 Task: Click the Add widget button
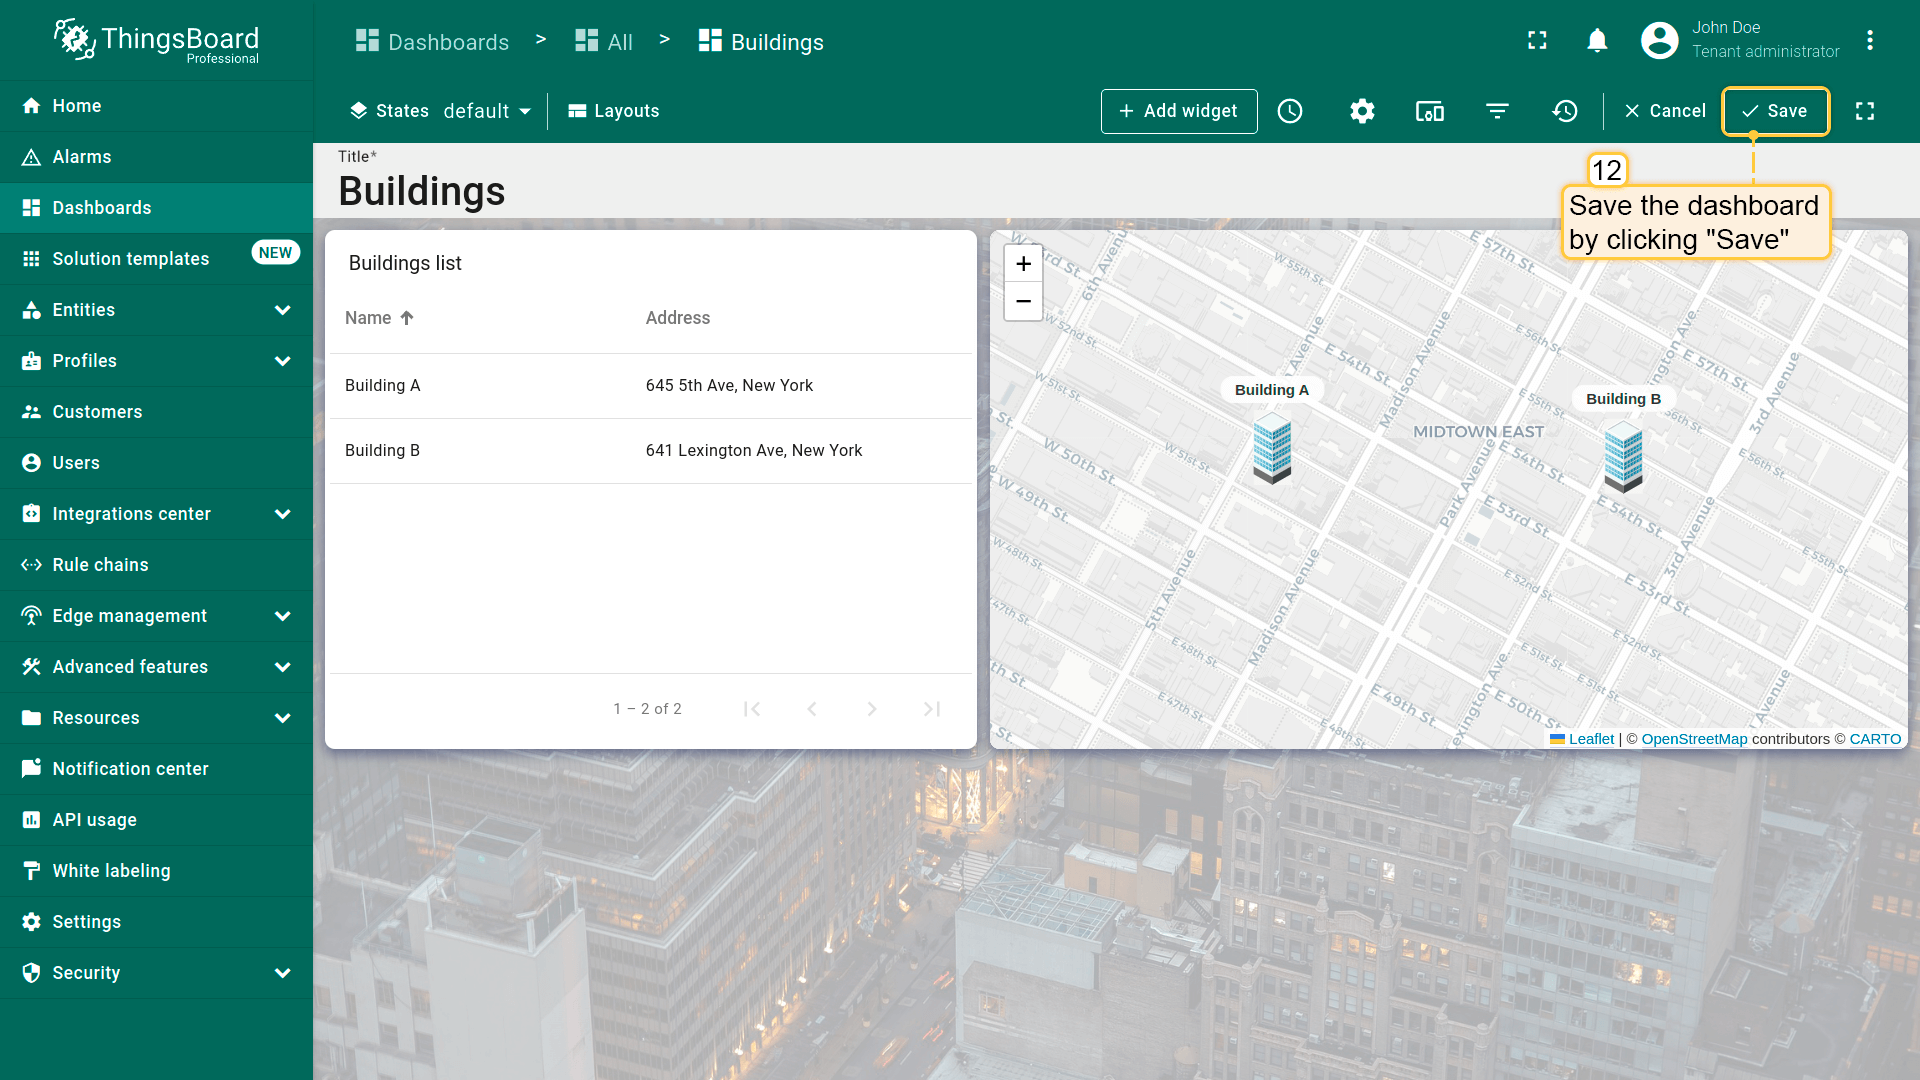coord(1179,111)
